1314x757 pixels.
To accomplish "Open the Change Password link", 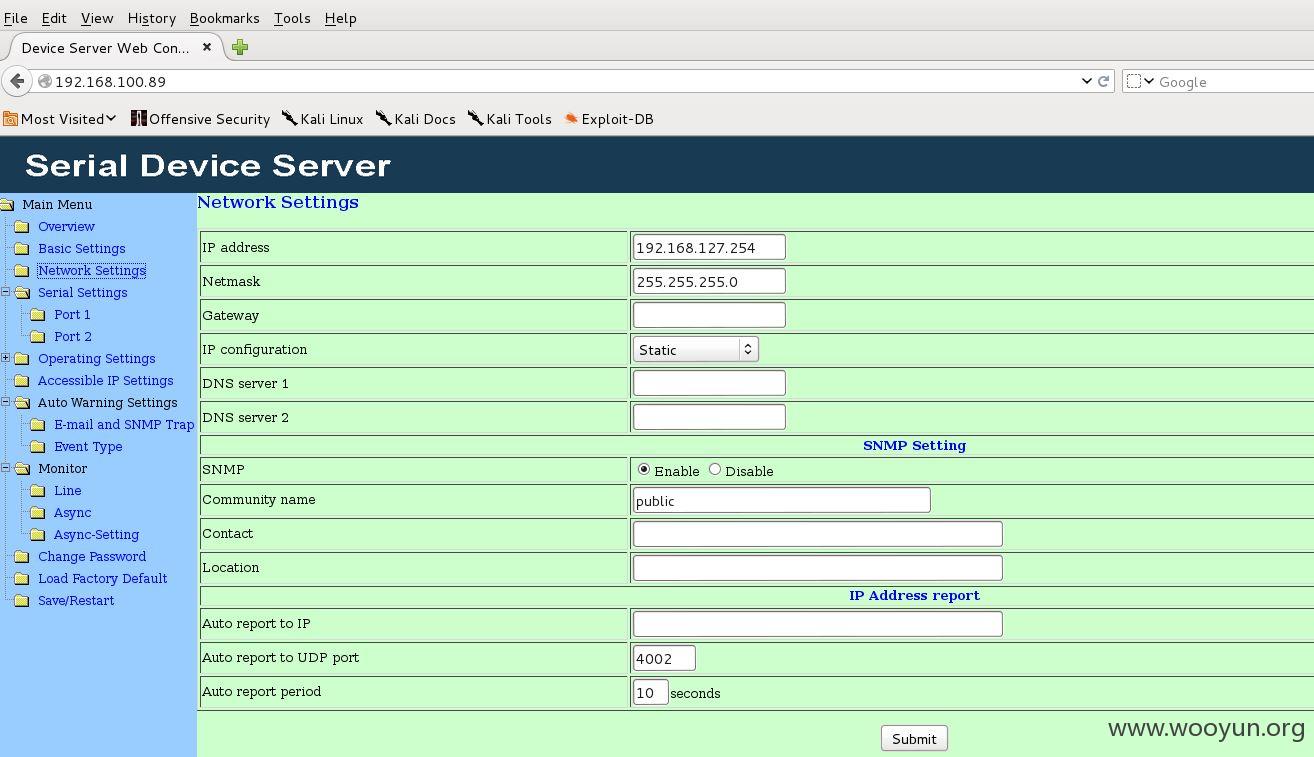I will 92,557.
